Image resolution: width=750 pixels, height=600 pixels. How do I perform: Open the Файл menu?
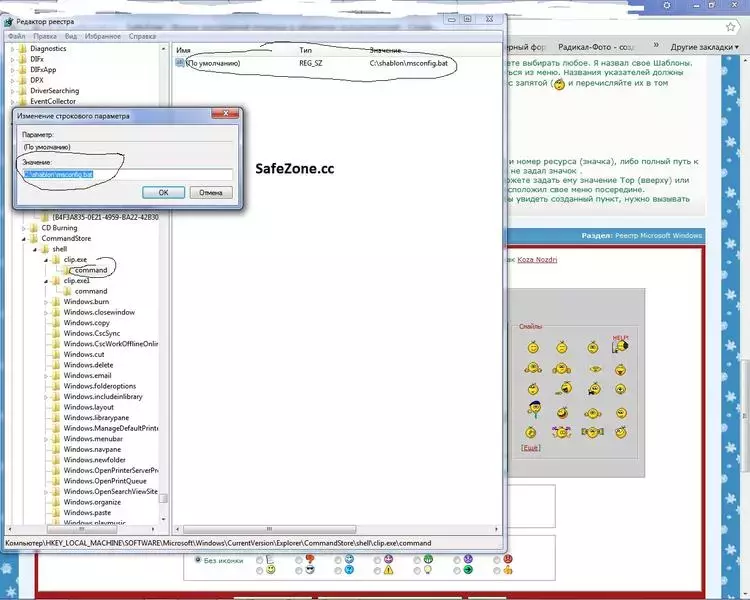(16, 36)
